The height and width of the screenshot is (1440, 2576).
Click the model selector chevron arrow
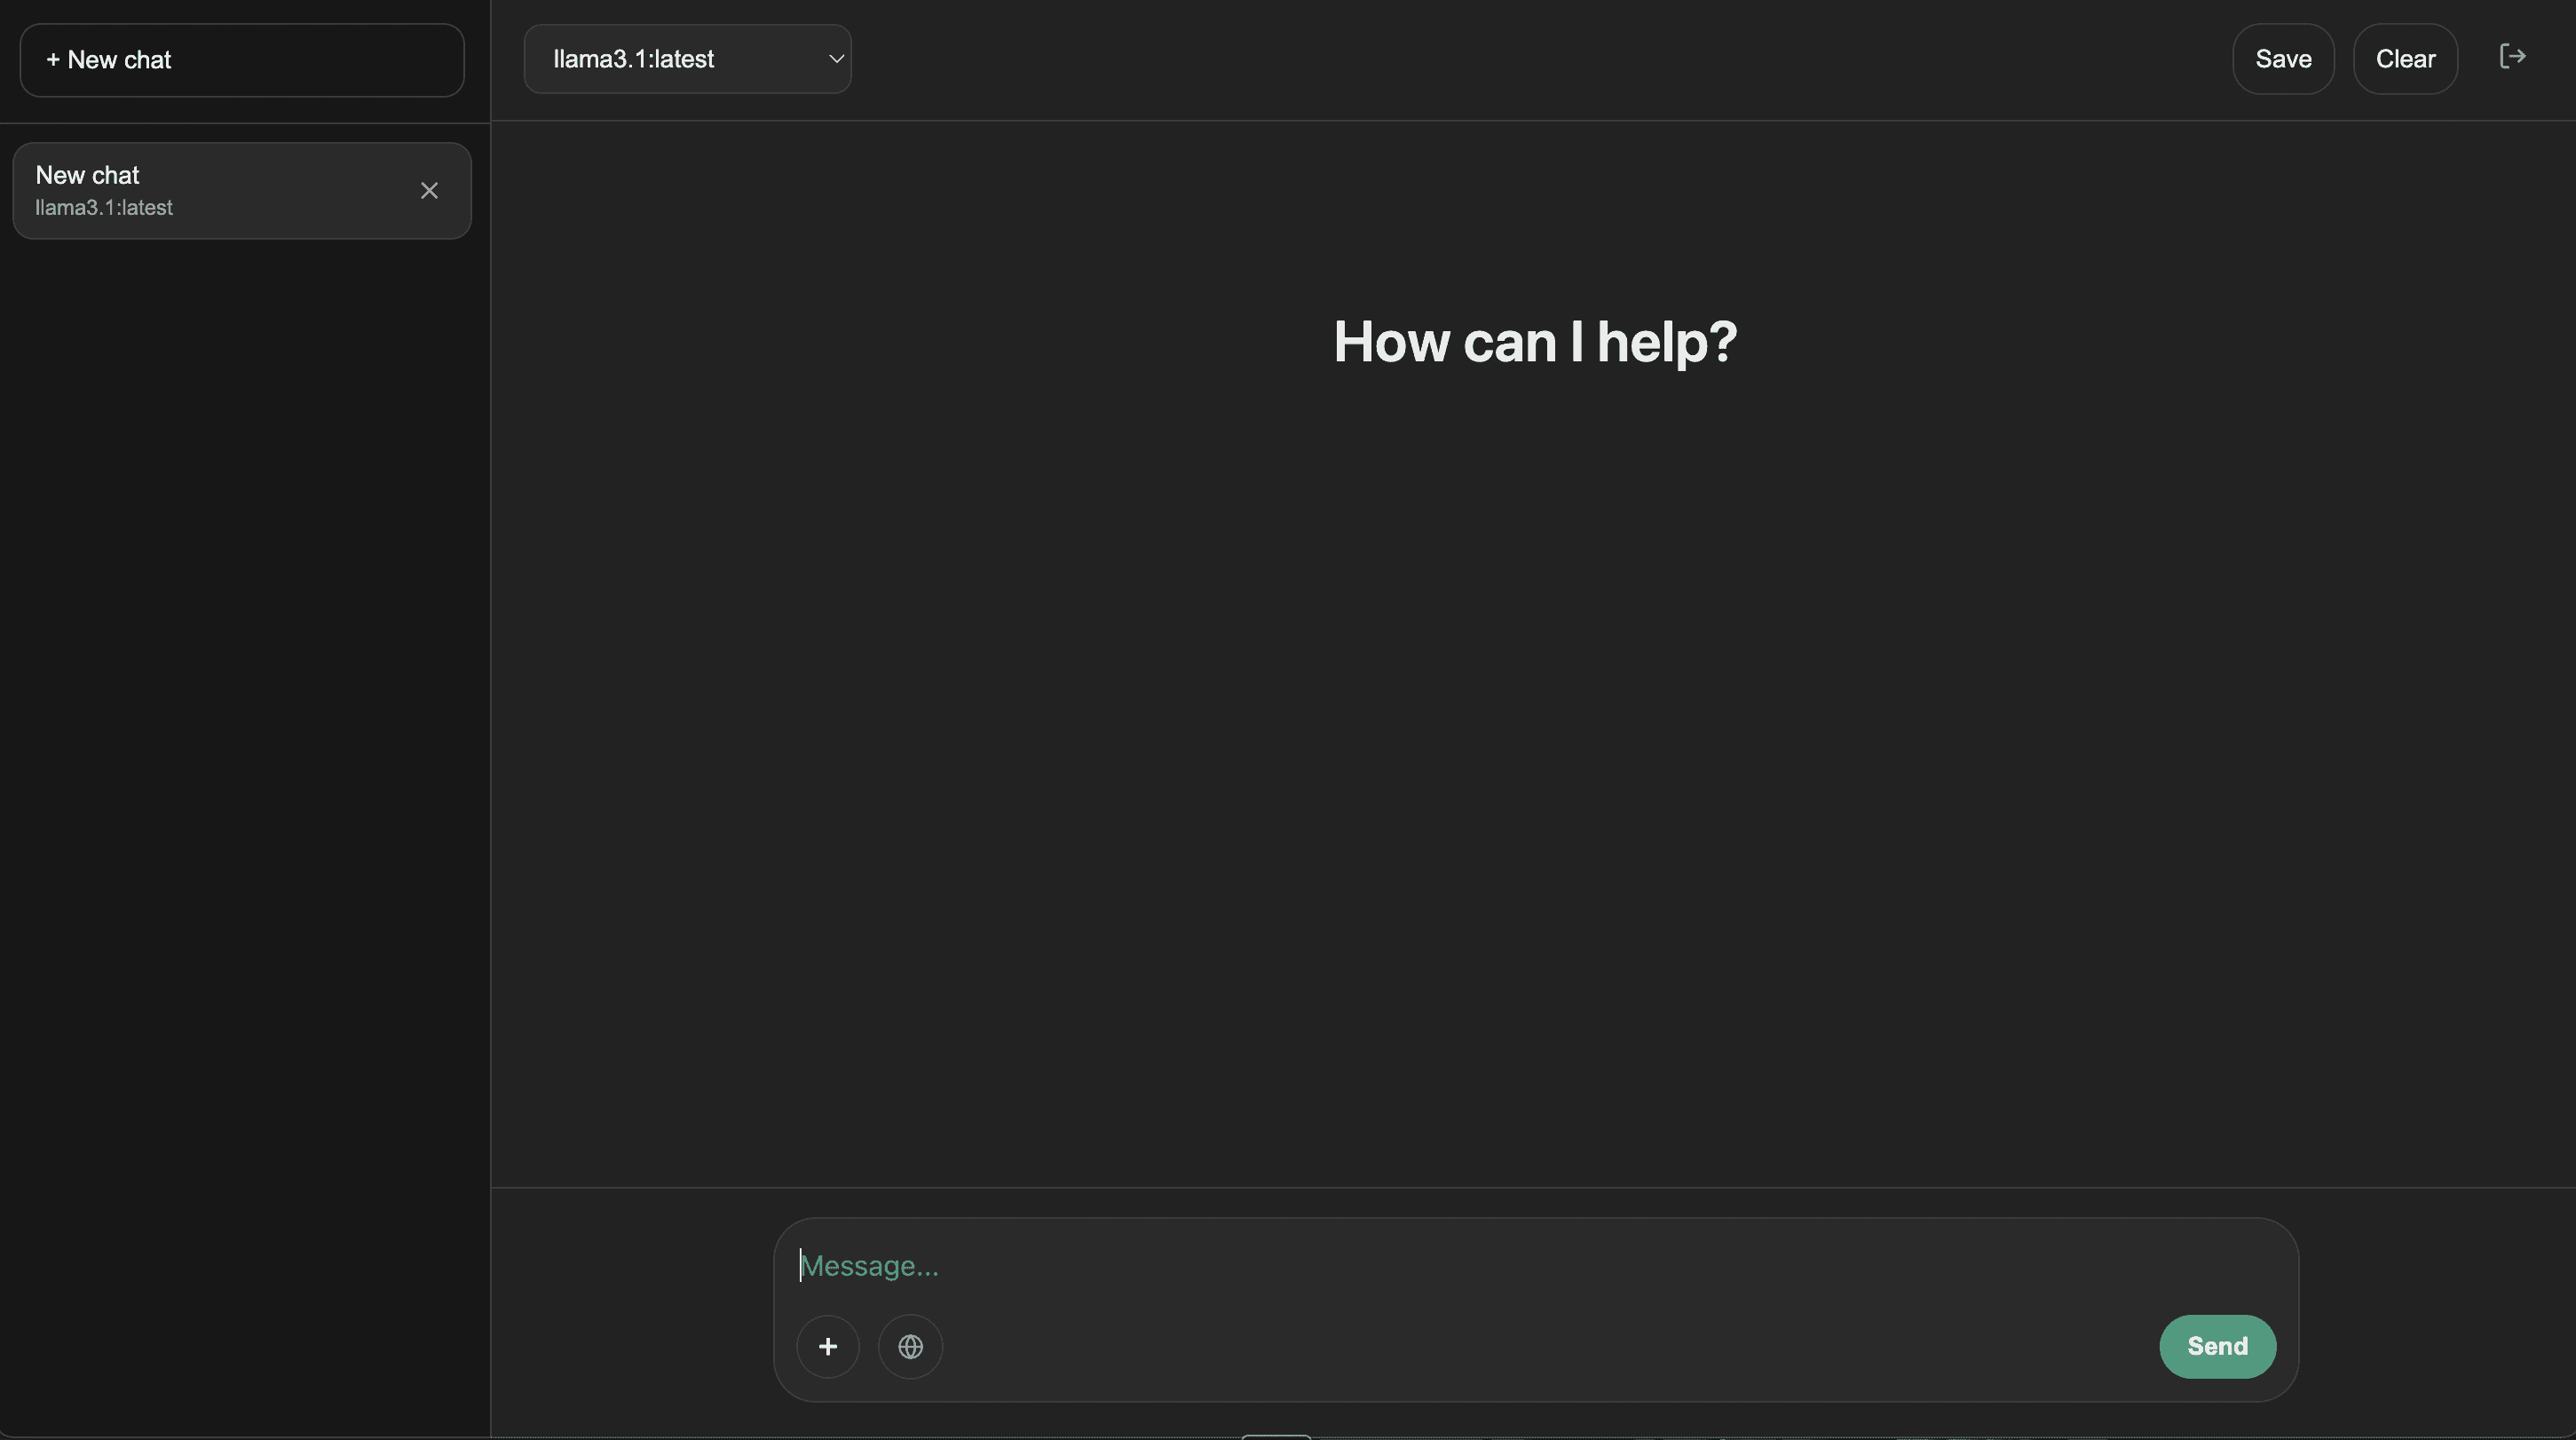[x=836, y=59]
